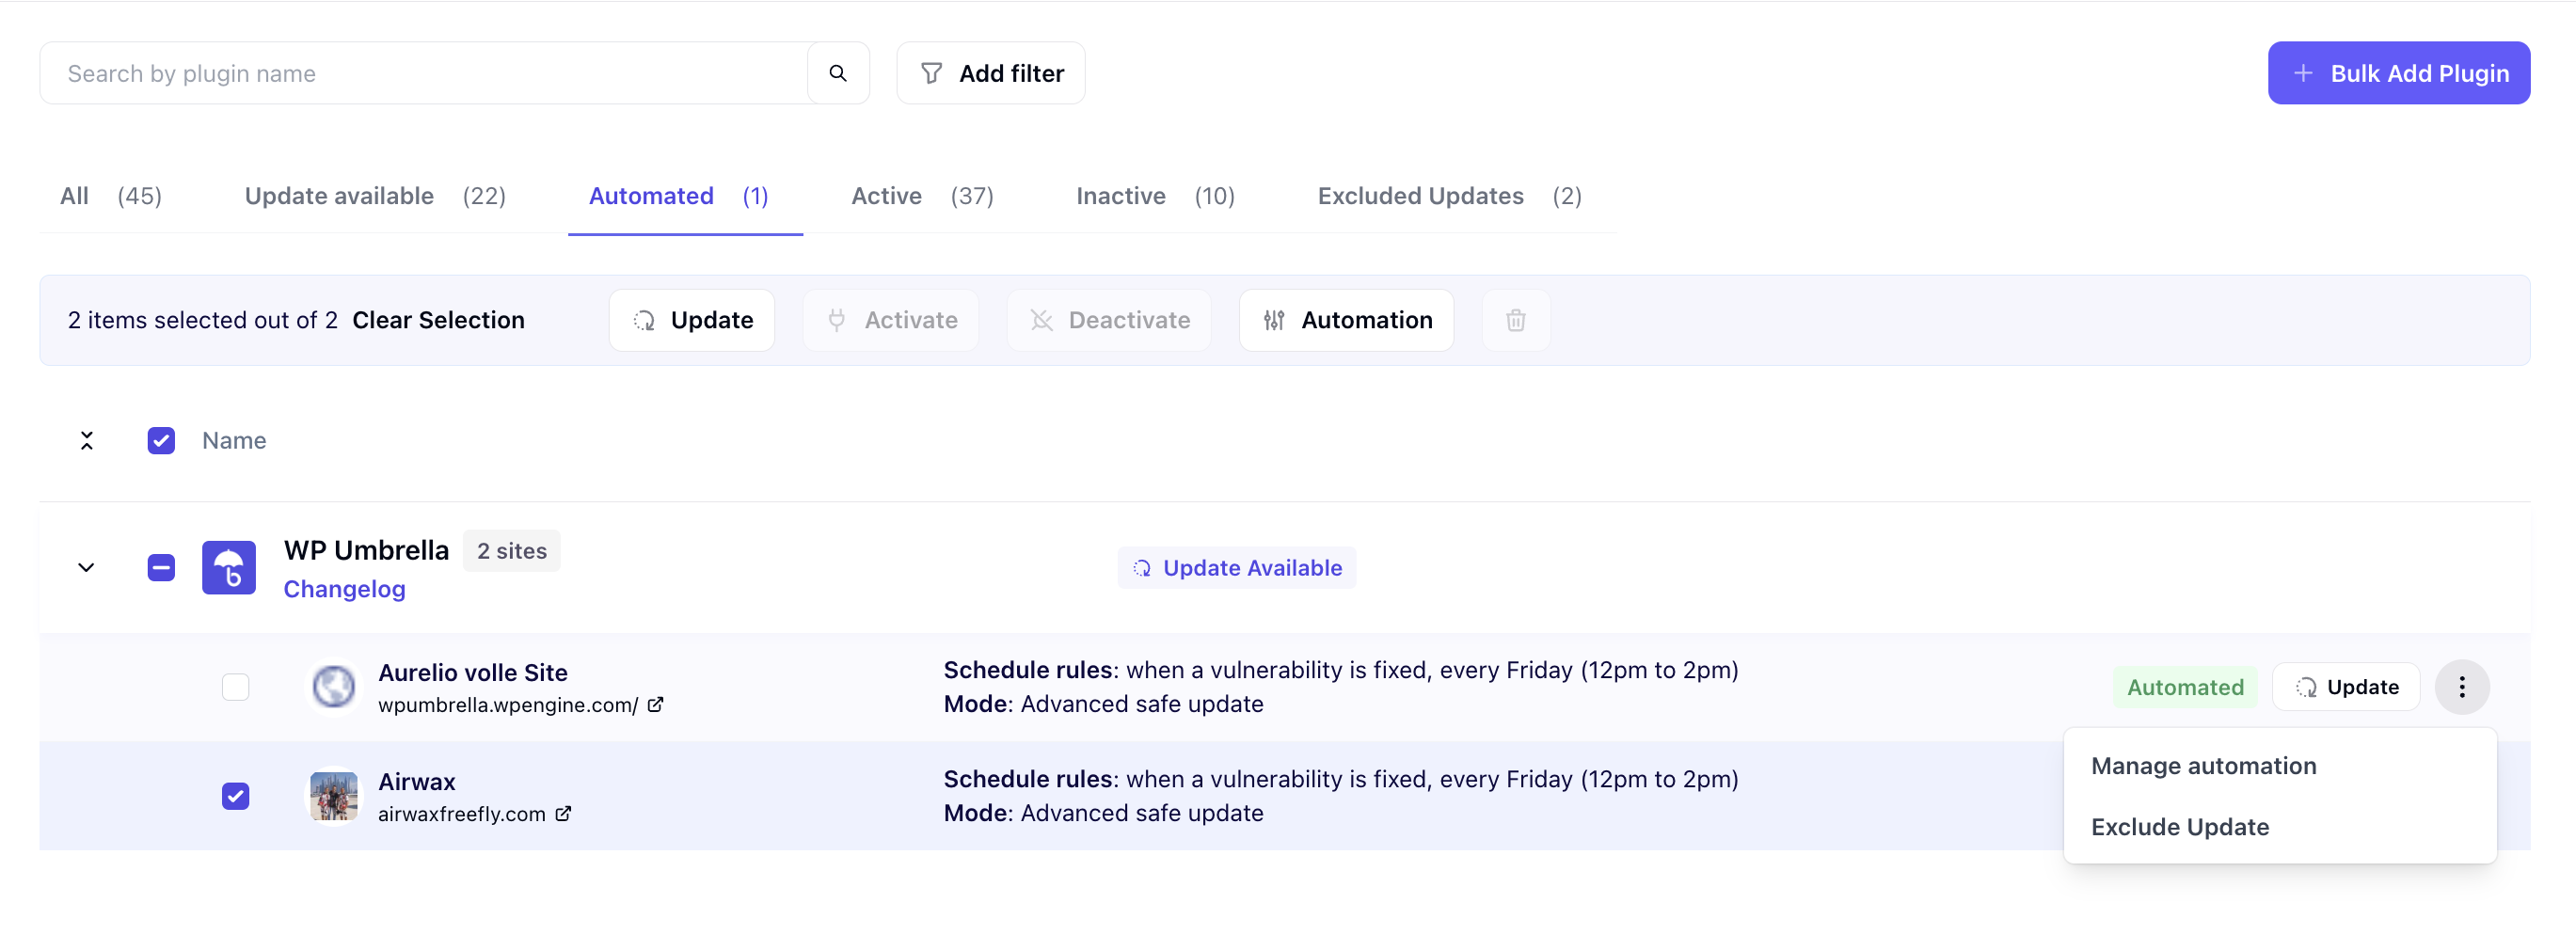This screenshot has width=2576, height=950.
Task: Select Exclude Update from the menu
Action: (2179, 827)
